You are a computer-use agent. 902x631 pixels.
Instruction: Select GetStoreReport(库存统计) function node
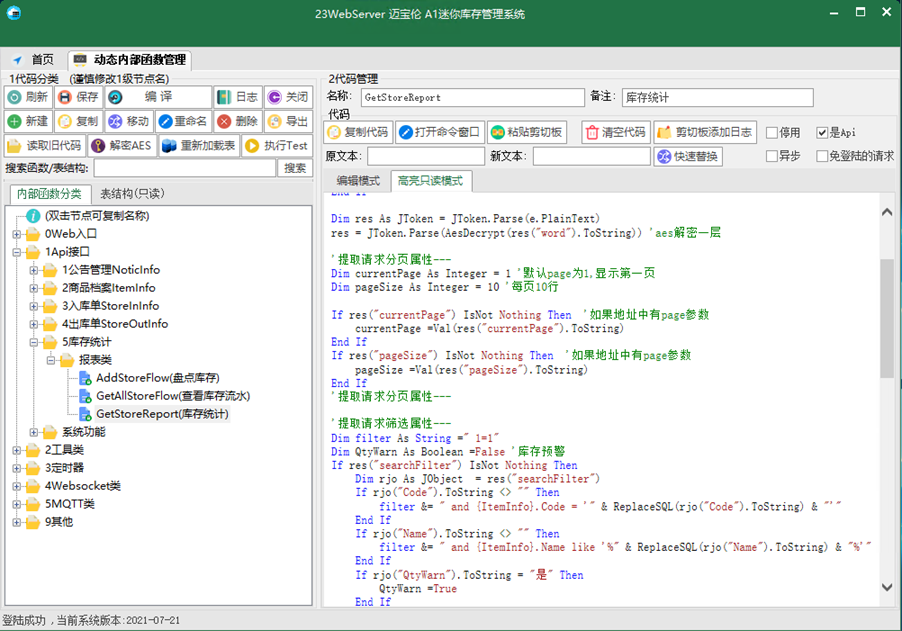pyautogui.click(x=162, y=414)
